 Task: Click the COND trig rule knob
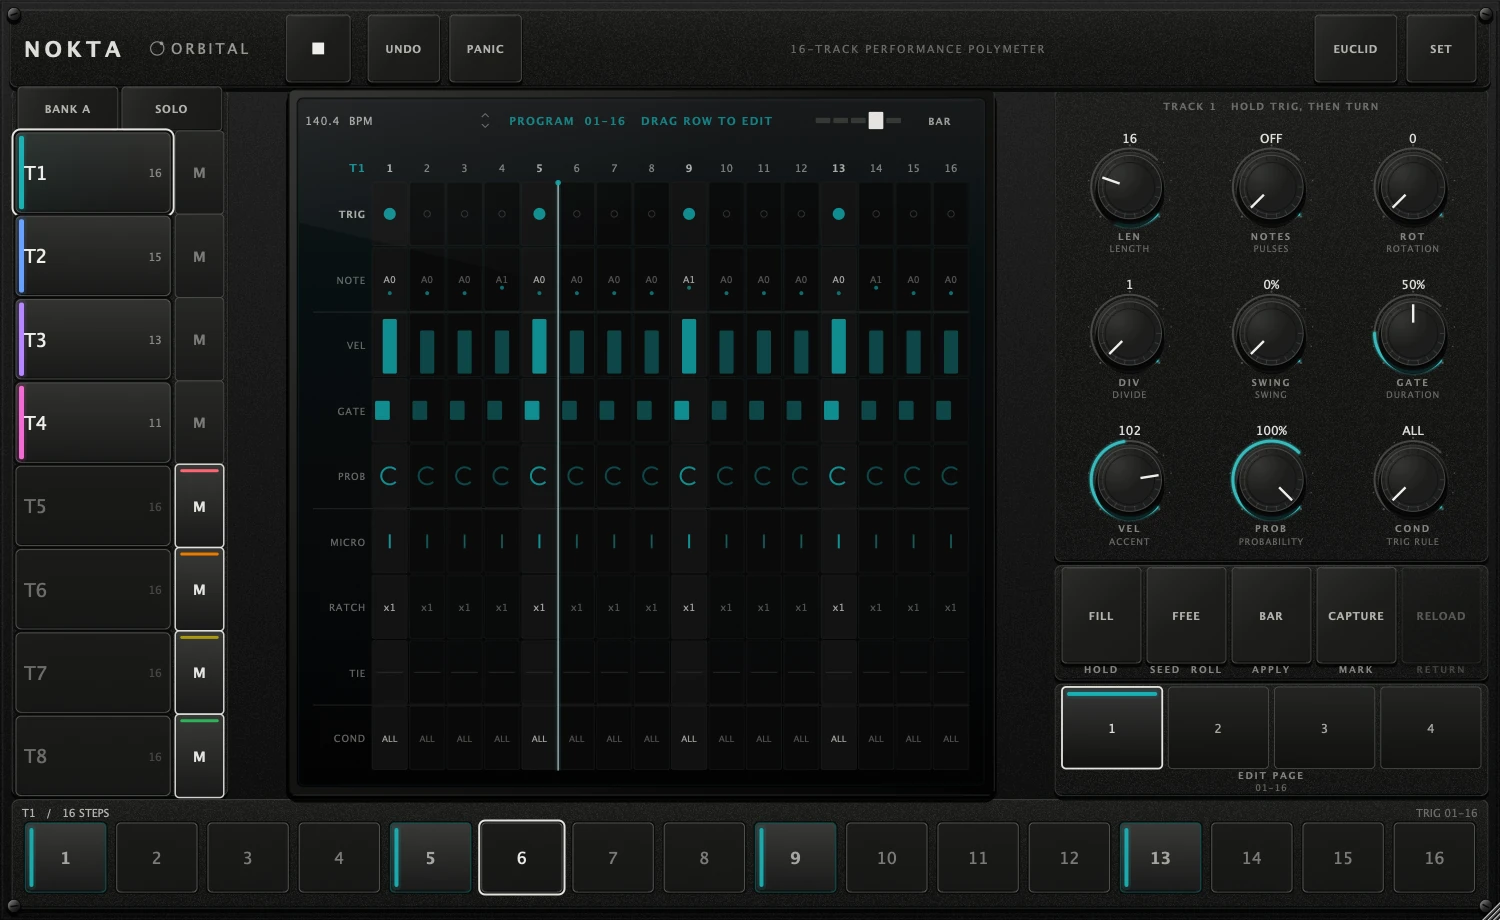pyautogui.click(x=1412, y=480)
